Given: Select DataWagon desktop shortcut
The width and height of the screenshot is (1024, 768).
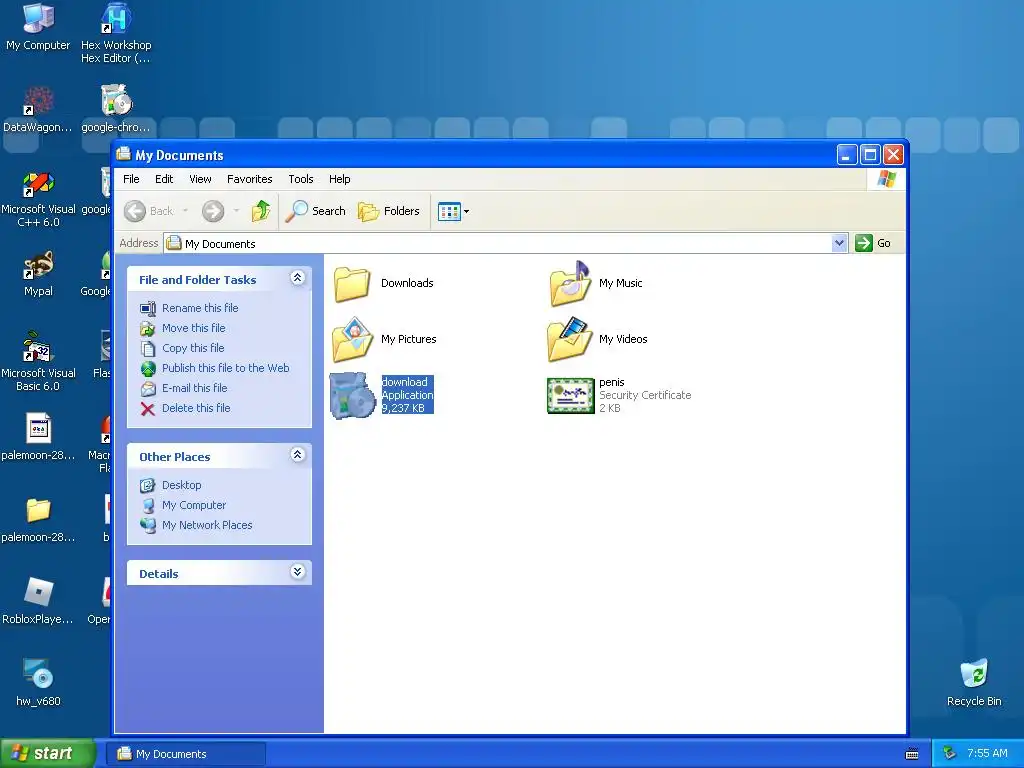Looking at the screenshot, I should (38, 109).
